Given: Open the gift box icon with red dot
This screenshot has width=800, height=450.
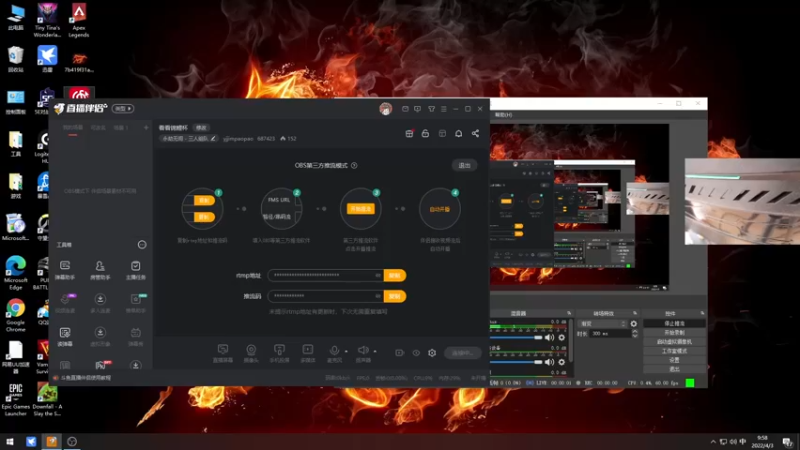Looking at the screenshot, I should tap(409, 133).
